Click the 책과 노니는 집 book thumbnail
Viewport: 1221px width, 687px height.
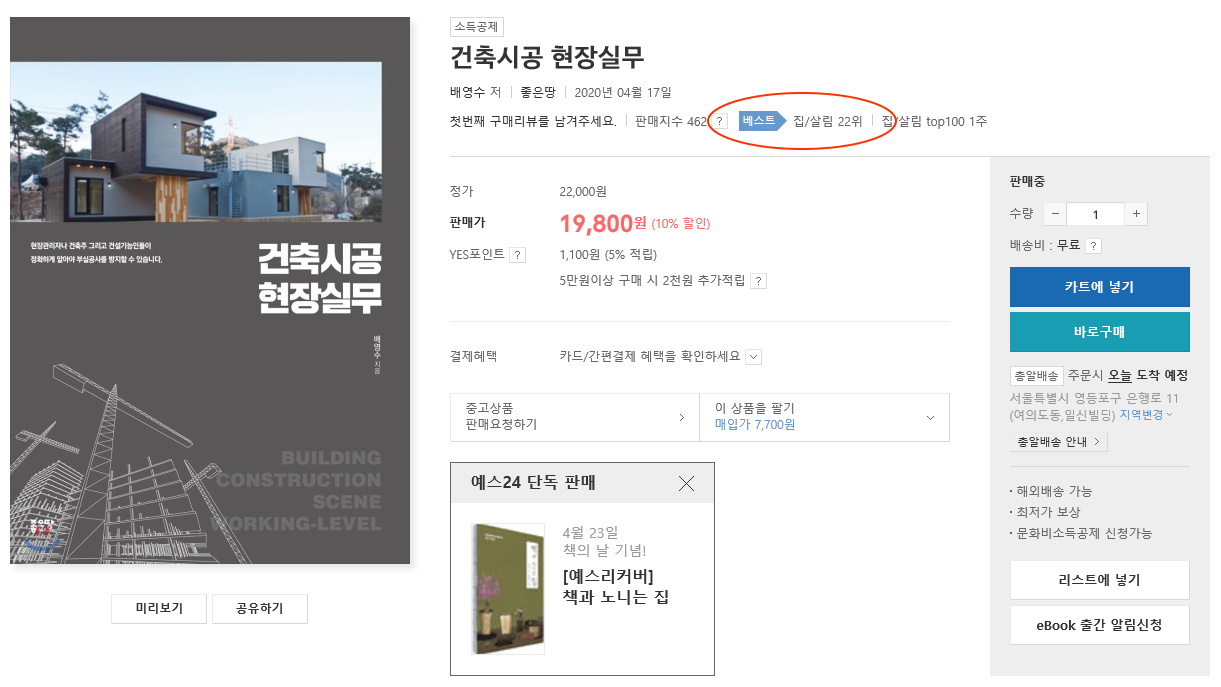[509, 588]
